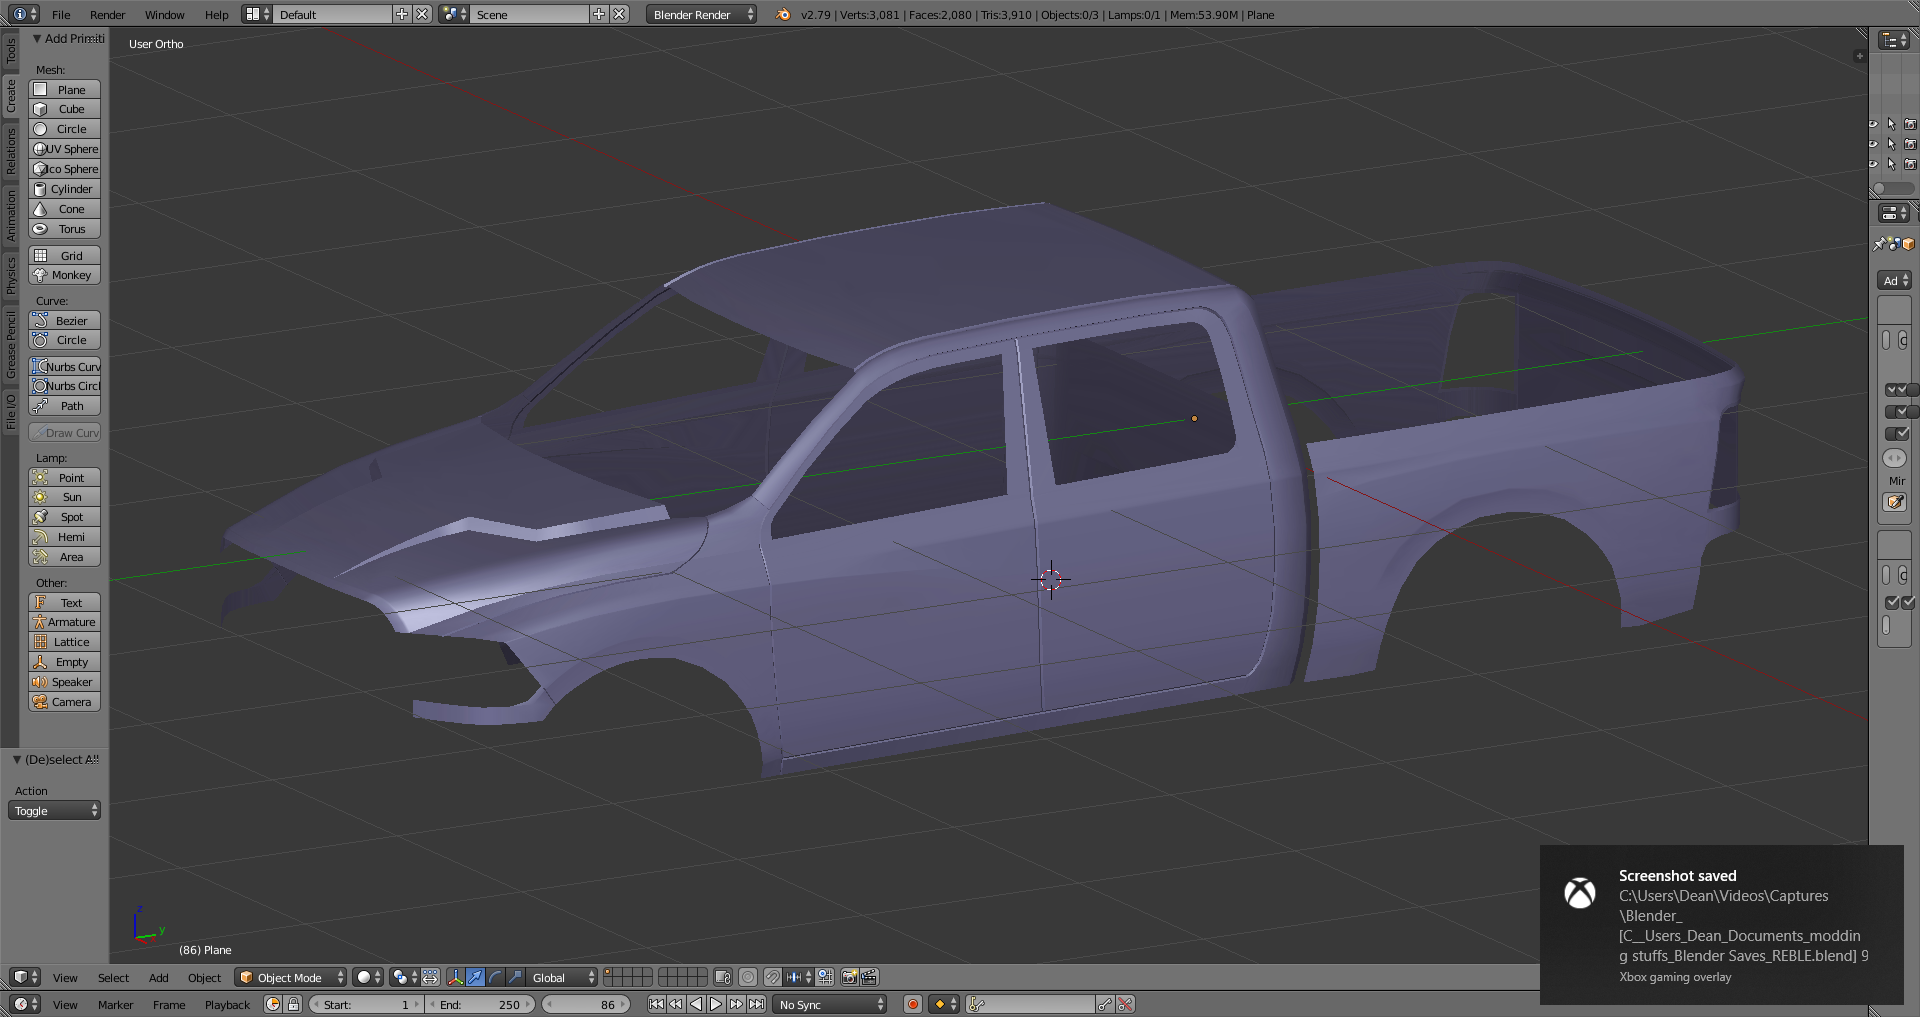Click the OpenGL render image camera icon
Screen dimensions: 1920x1017
[x=849, y=977]
